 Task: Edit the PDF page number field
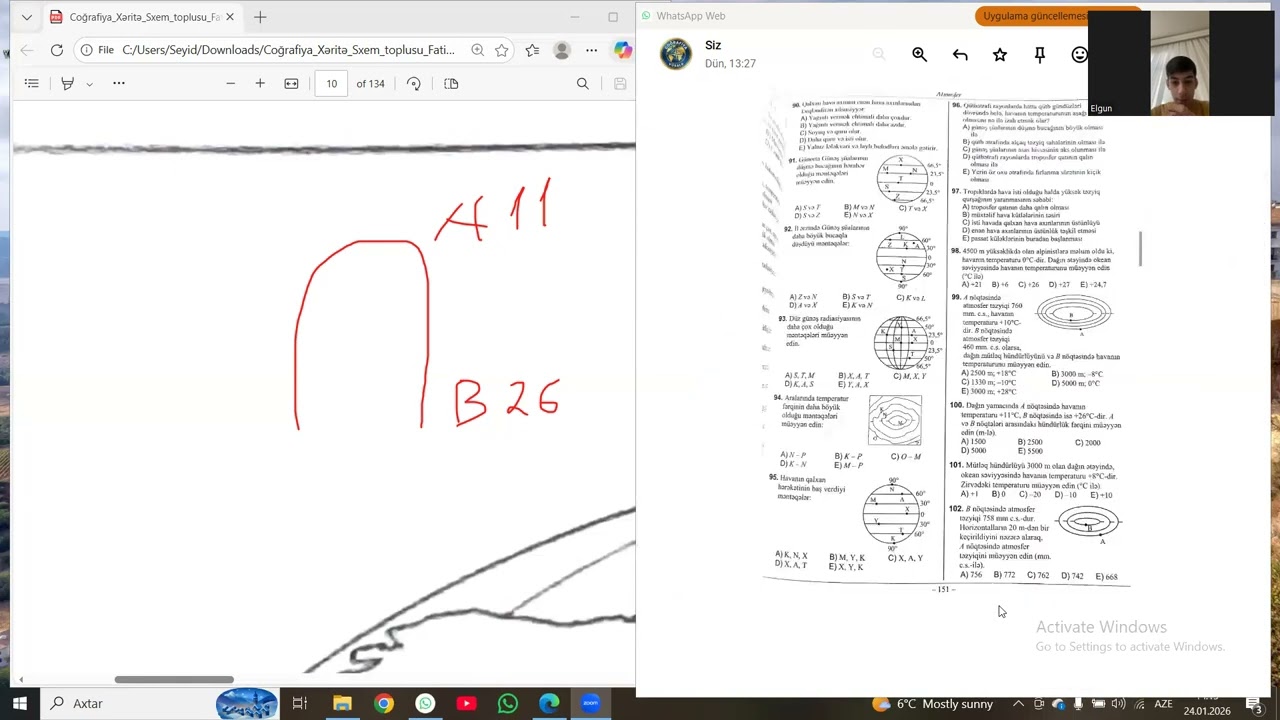pos(331,84)
